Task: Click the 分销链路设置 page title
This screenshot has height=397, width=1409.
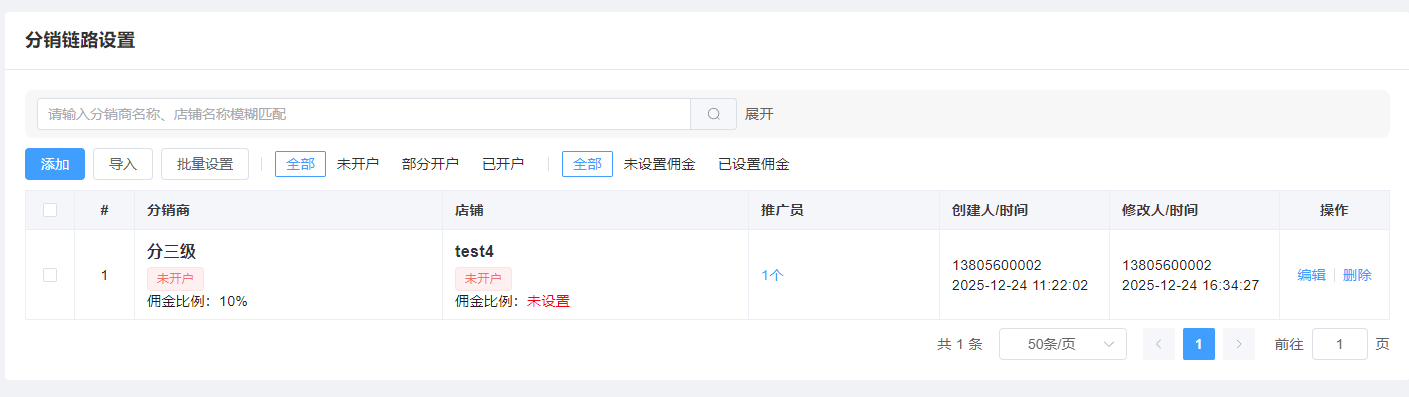Action: [x=80, y=40]
